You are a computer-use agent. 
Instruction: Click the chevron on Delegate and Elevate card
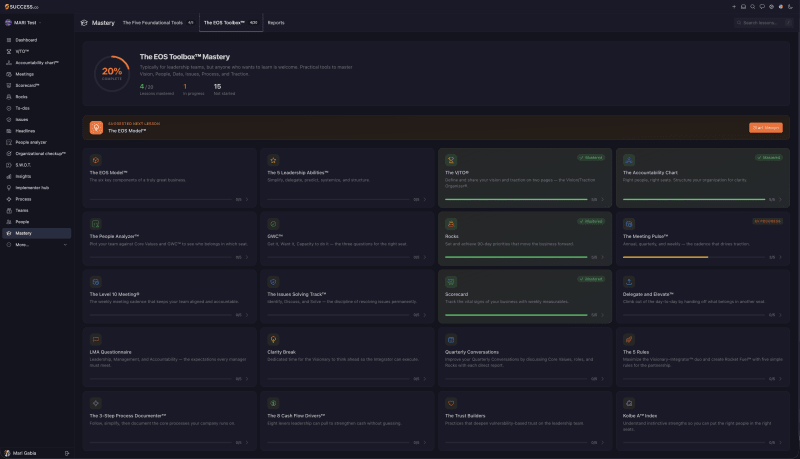(780, 315)
